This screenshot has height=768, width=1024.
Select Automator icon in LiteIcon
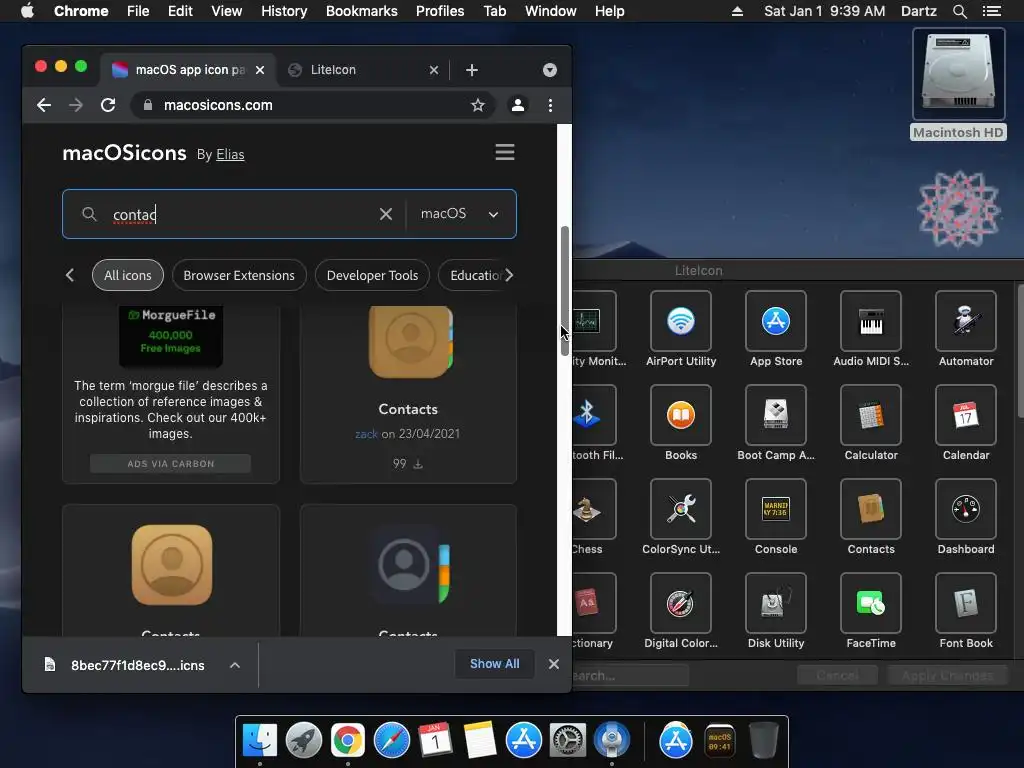pos(966,321)
